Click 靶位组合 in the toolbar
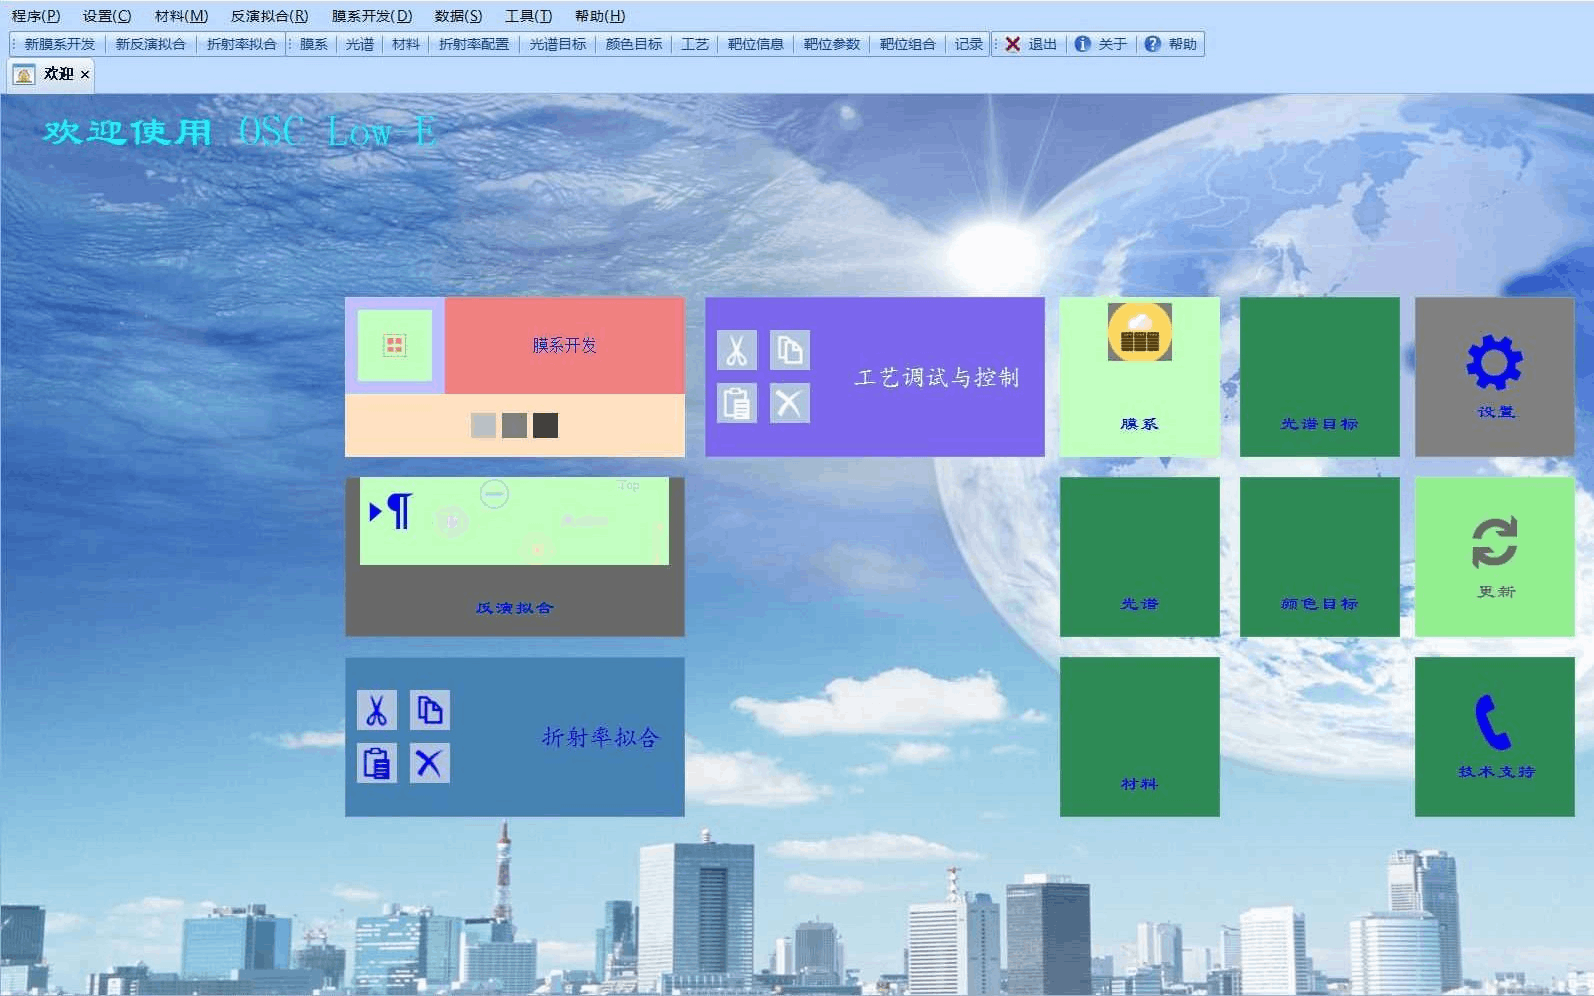 (908, 44)
